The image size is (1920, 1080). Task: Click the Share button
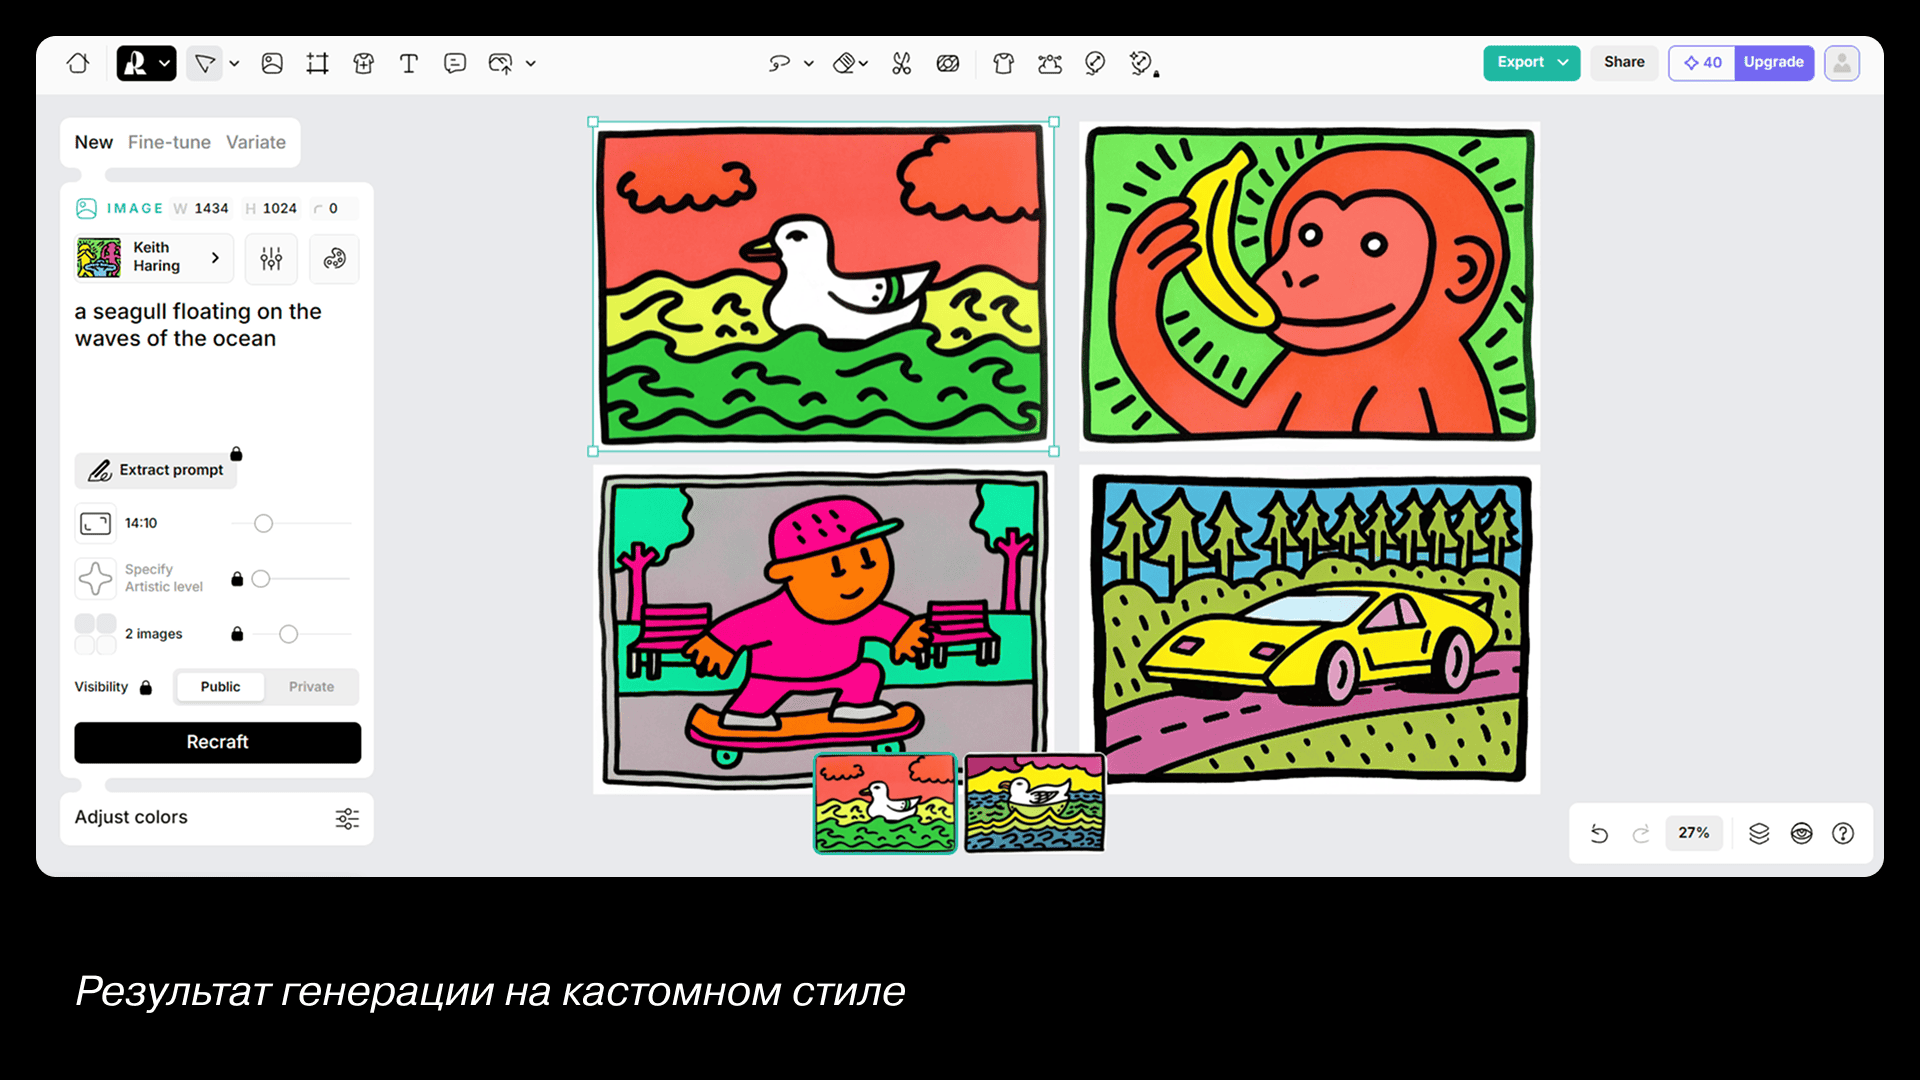1624,62
